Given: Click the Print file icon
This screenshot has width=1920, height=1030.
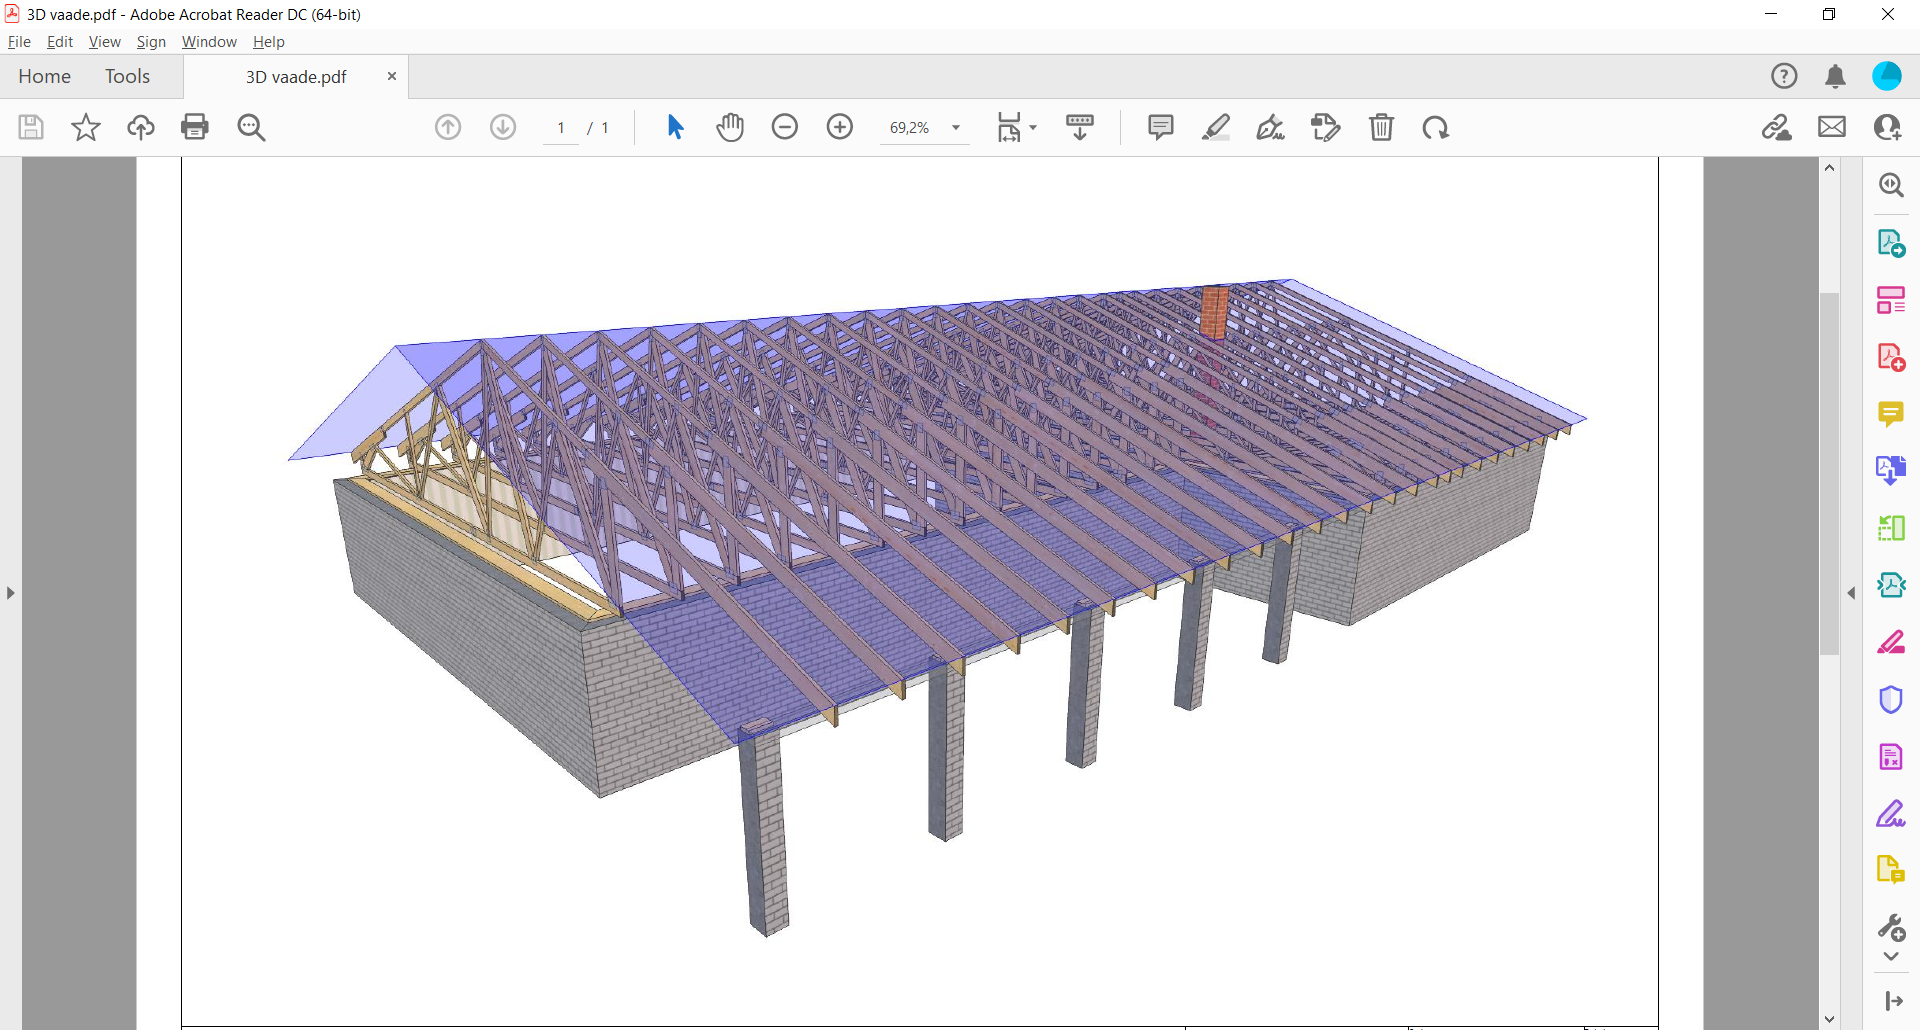Looking at the screenshot, I should click(x=195, y=127).
